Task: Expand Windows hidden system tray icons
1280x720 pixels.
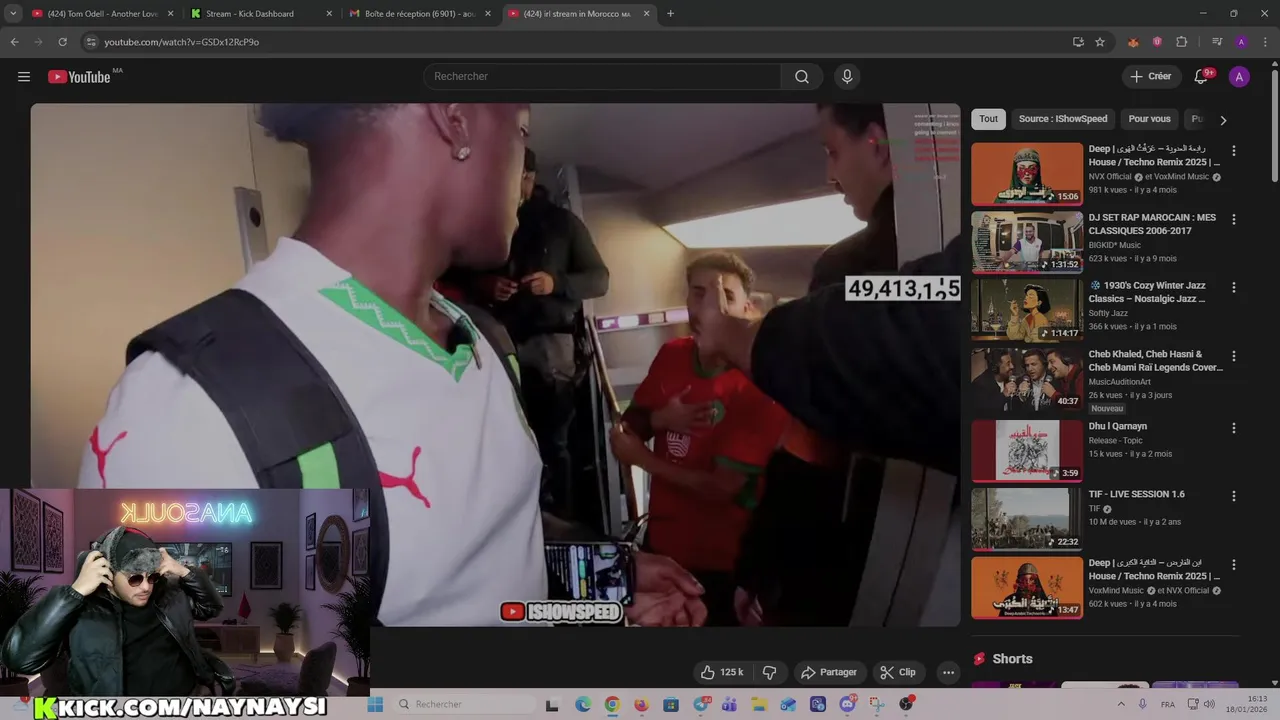Action: [x=1123, y=704]
